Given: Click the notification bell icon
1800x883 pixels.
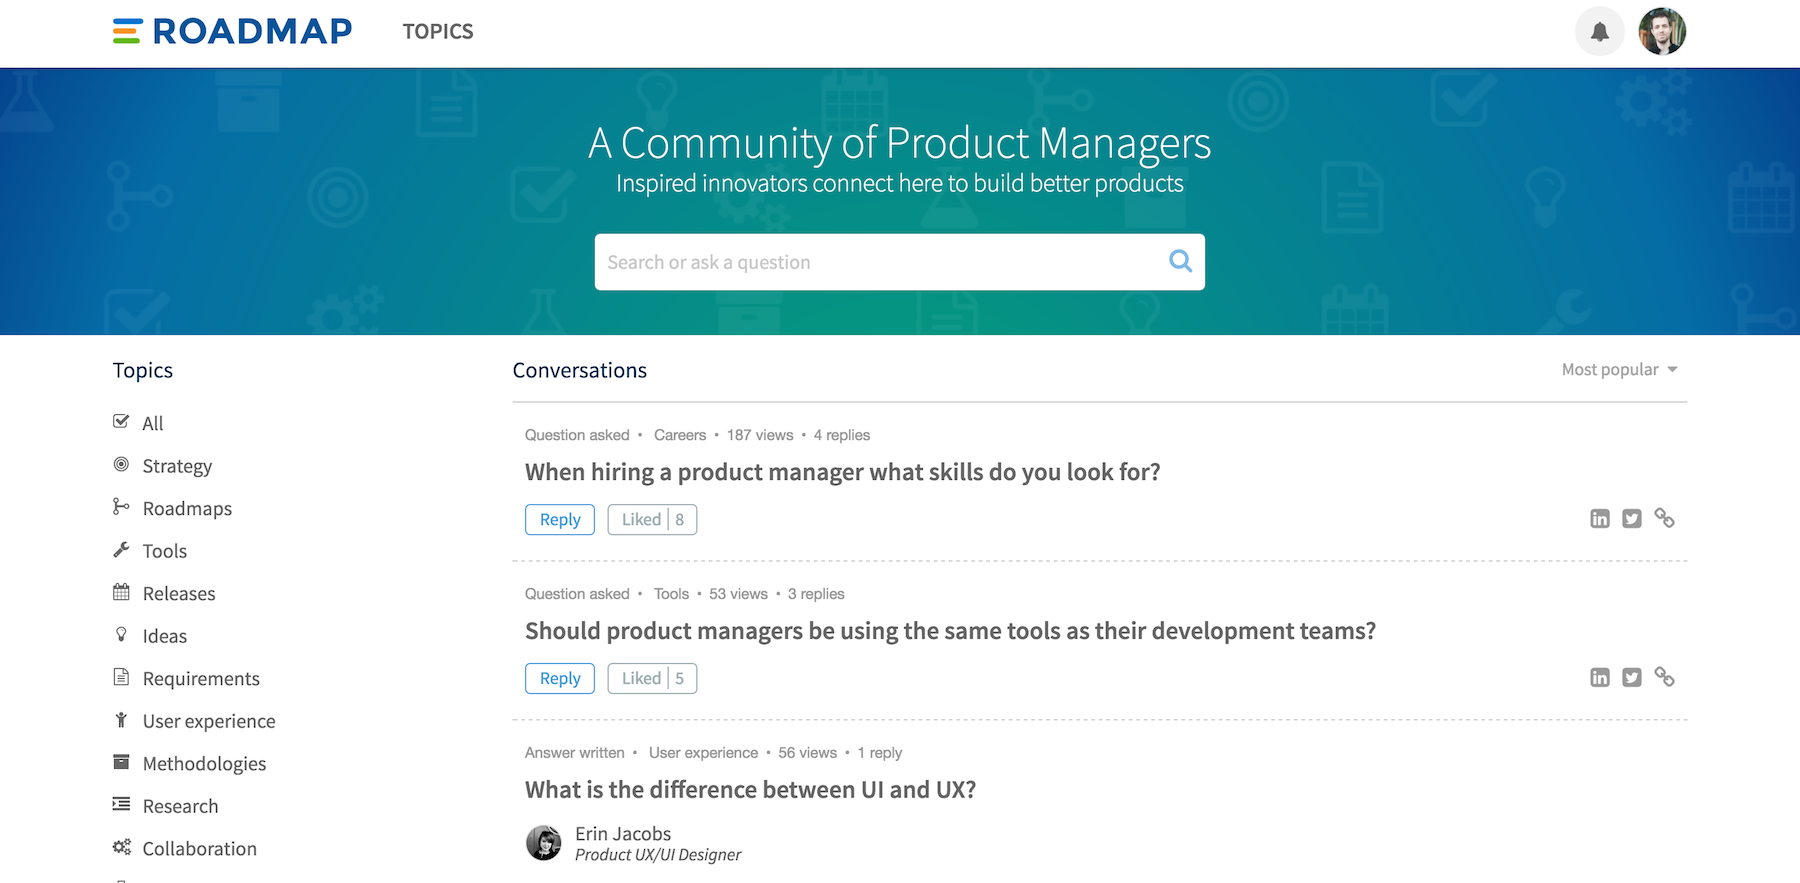Looking at the screenshot, I should pyautogui.click(x=1600, y=32).
